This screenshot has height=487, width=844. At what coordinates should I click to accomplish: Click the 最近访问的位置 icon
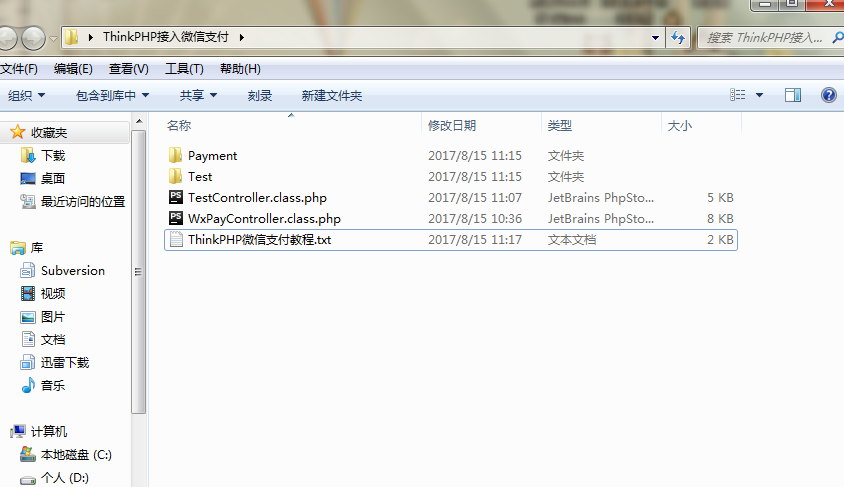coord(28,201)
